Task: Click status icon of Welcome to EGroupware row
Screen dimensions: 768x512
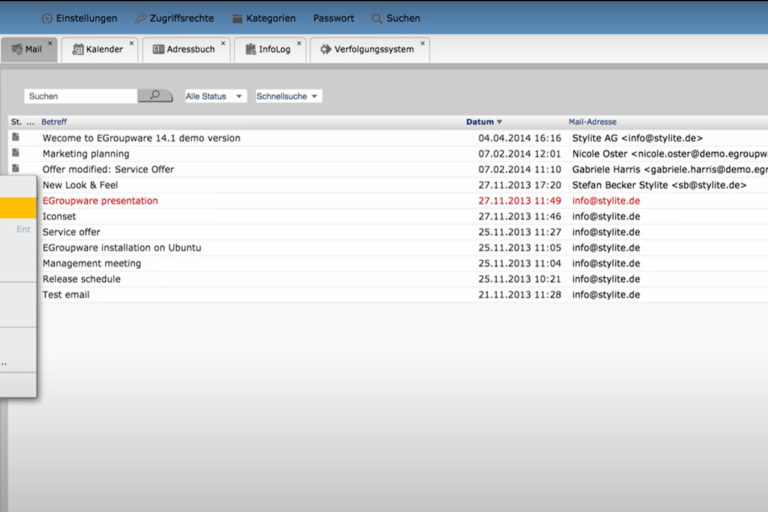Action: pyautogui.click(x=16, y=138)
